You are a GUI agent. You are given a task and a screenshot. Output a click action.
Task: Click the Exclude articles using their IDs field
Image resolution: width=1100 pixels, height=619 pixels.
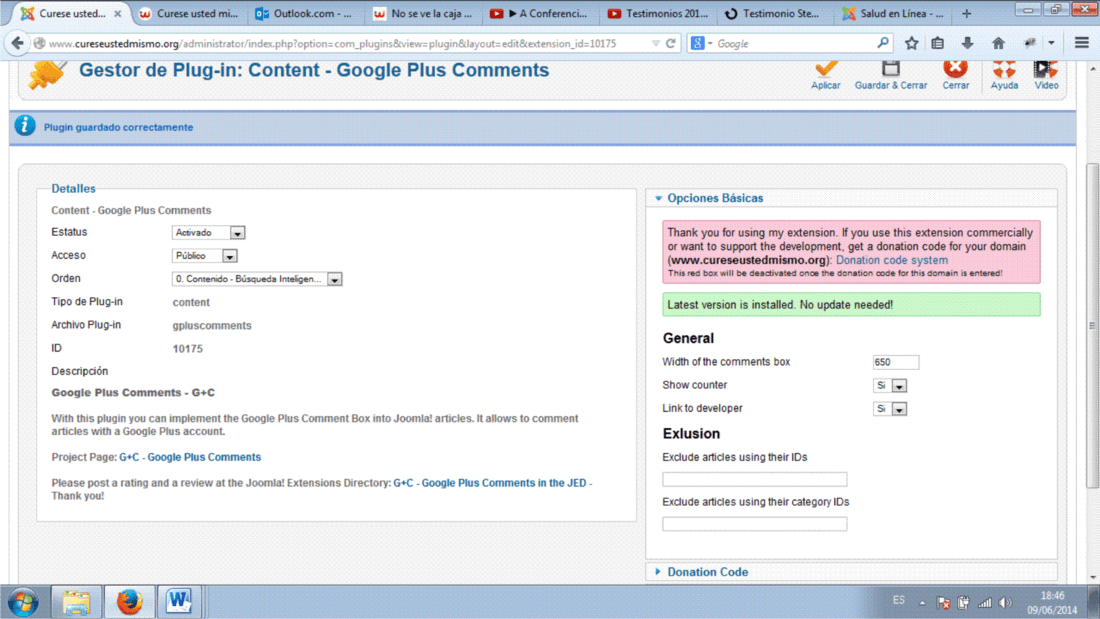[x=754, y=479]
